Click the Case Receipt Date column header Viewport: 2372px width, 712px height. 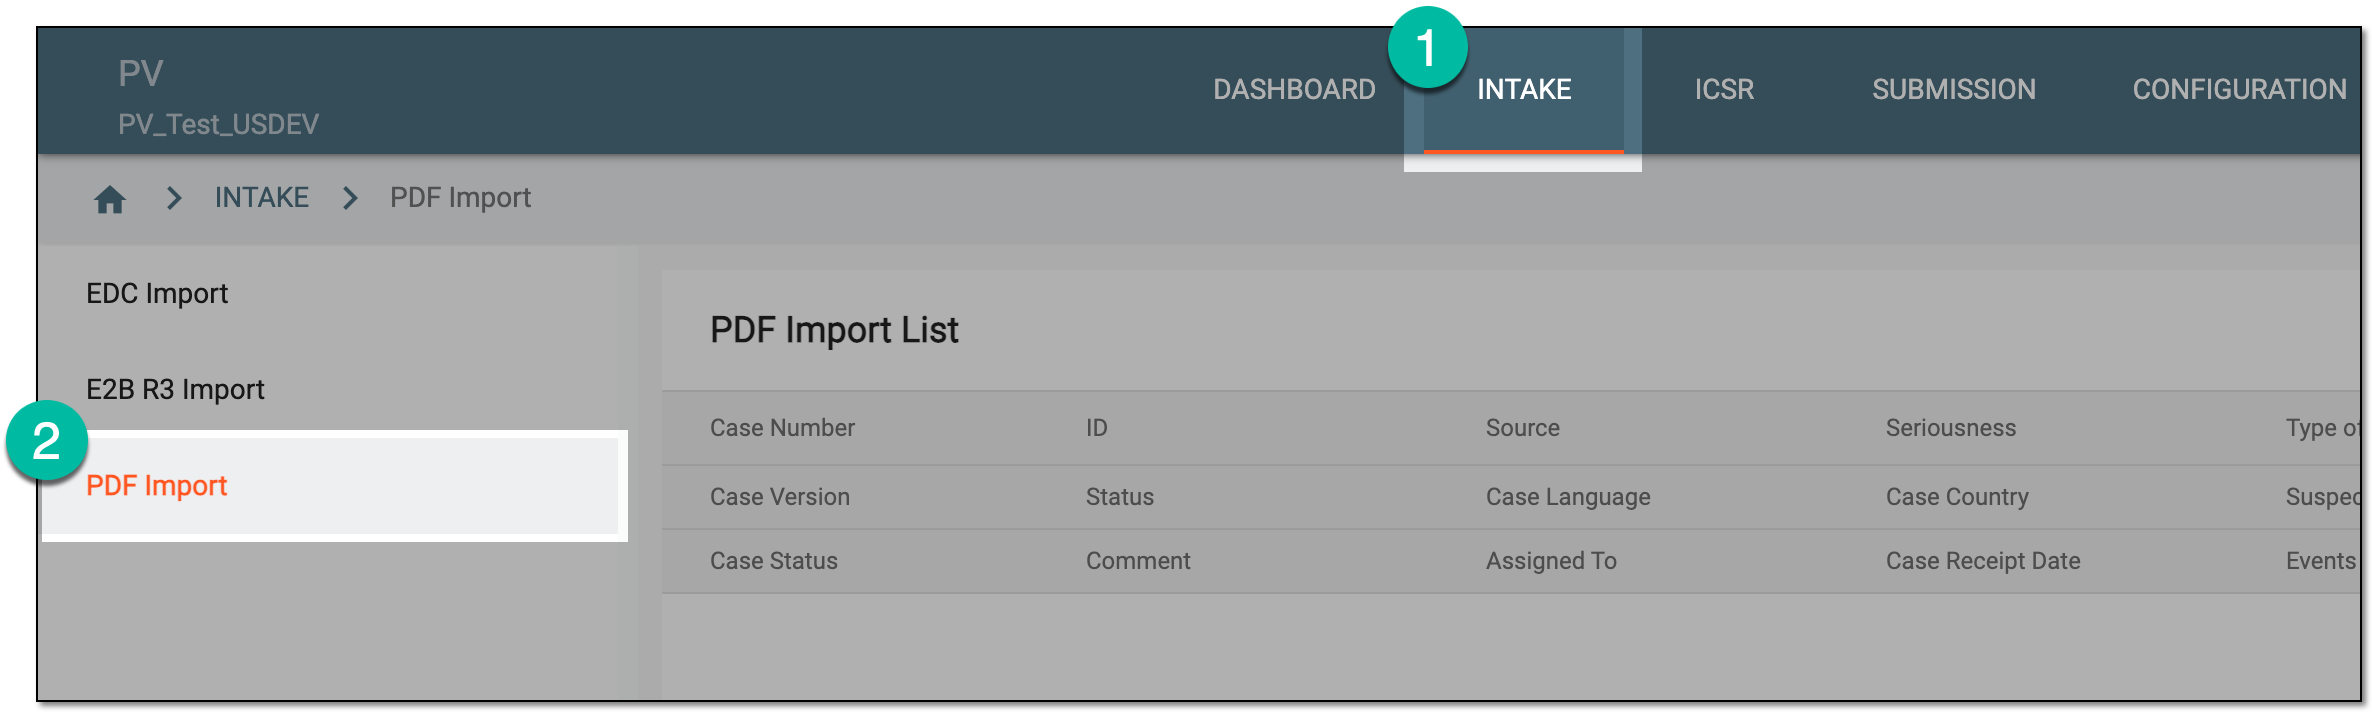click(1982, 561)
